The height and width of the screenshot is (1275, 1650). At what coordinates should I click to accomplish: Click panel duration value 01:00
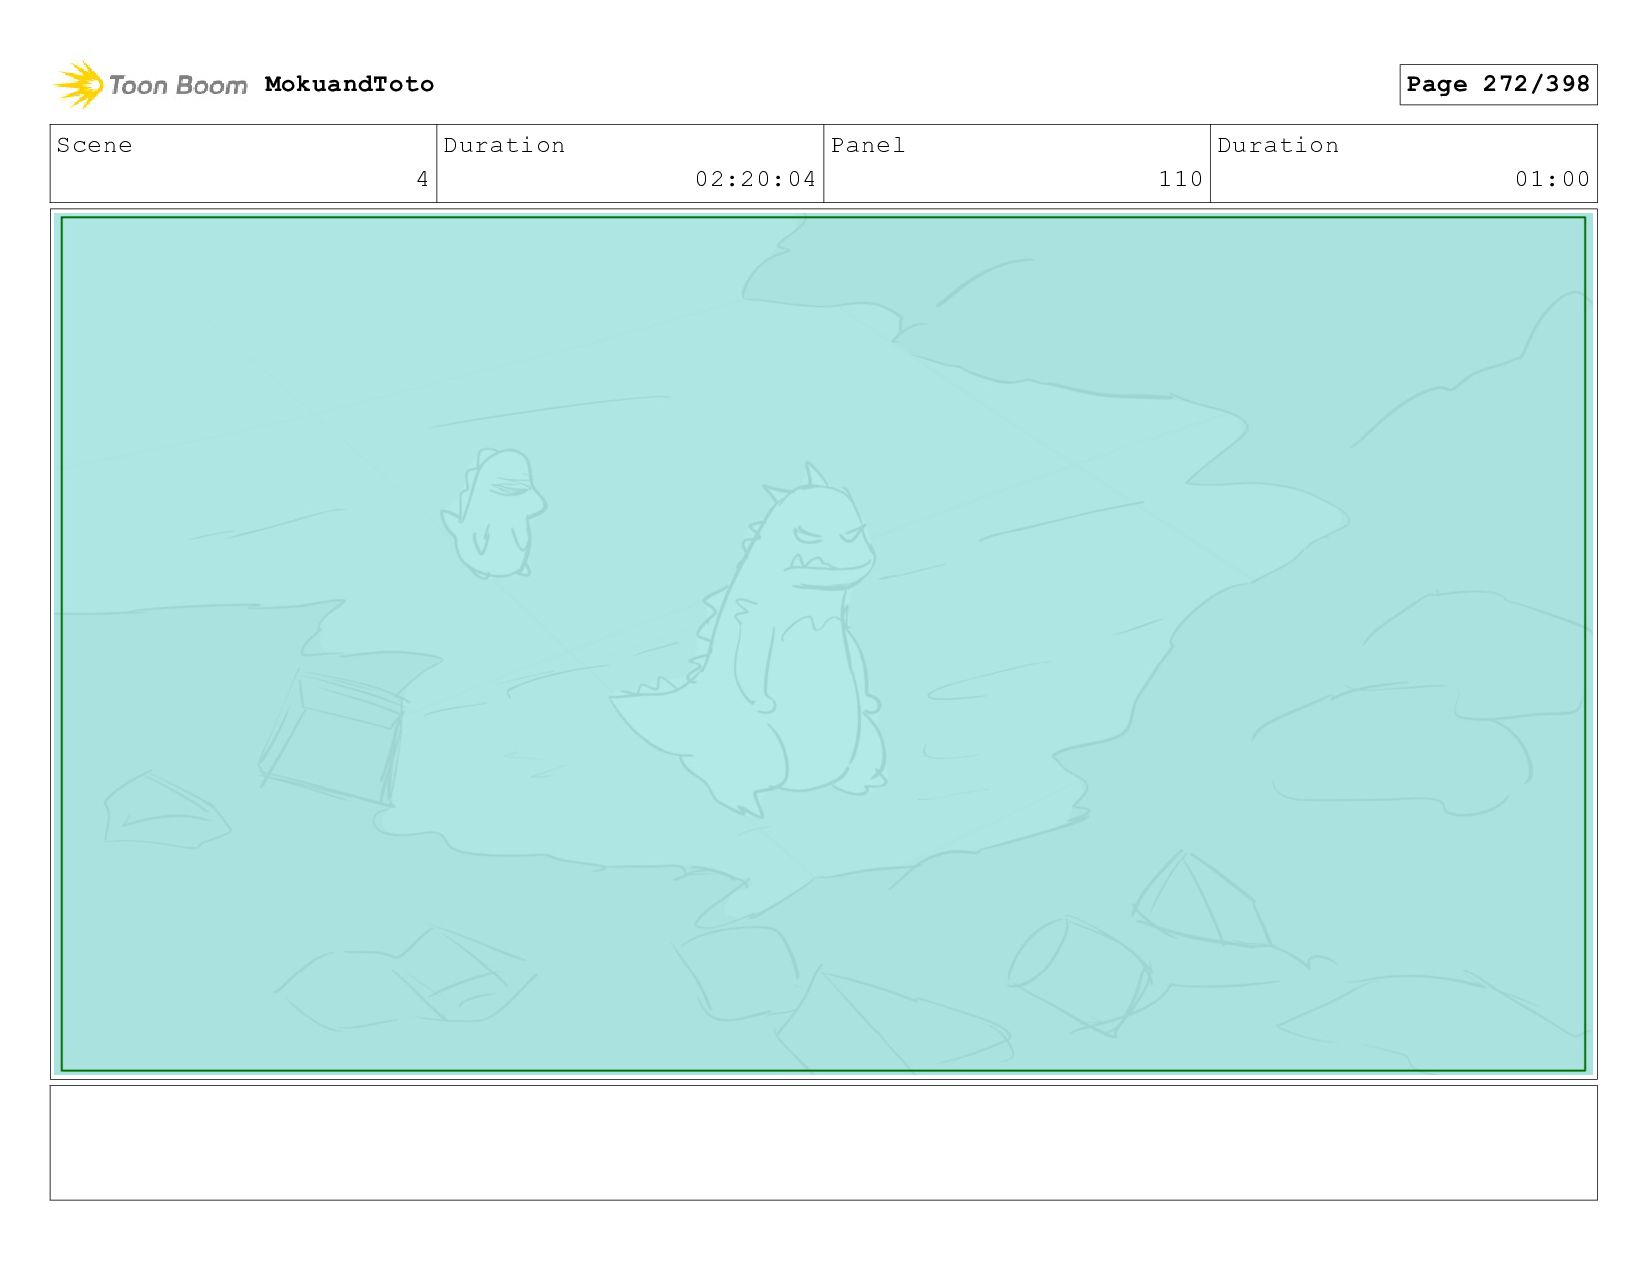coord(1552,179)
